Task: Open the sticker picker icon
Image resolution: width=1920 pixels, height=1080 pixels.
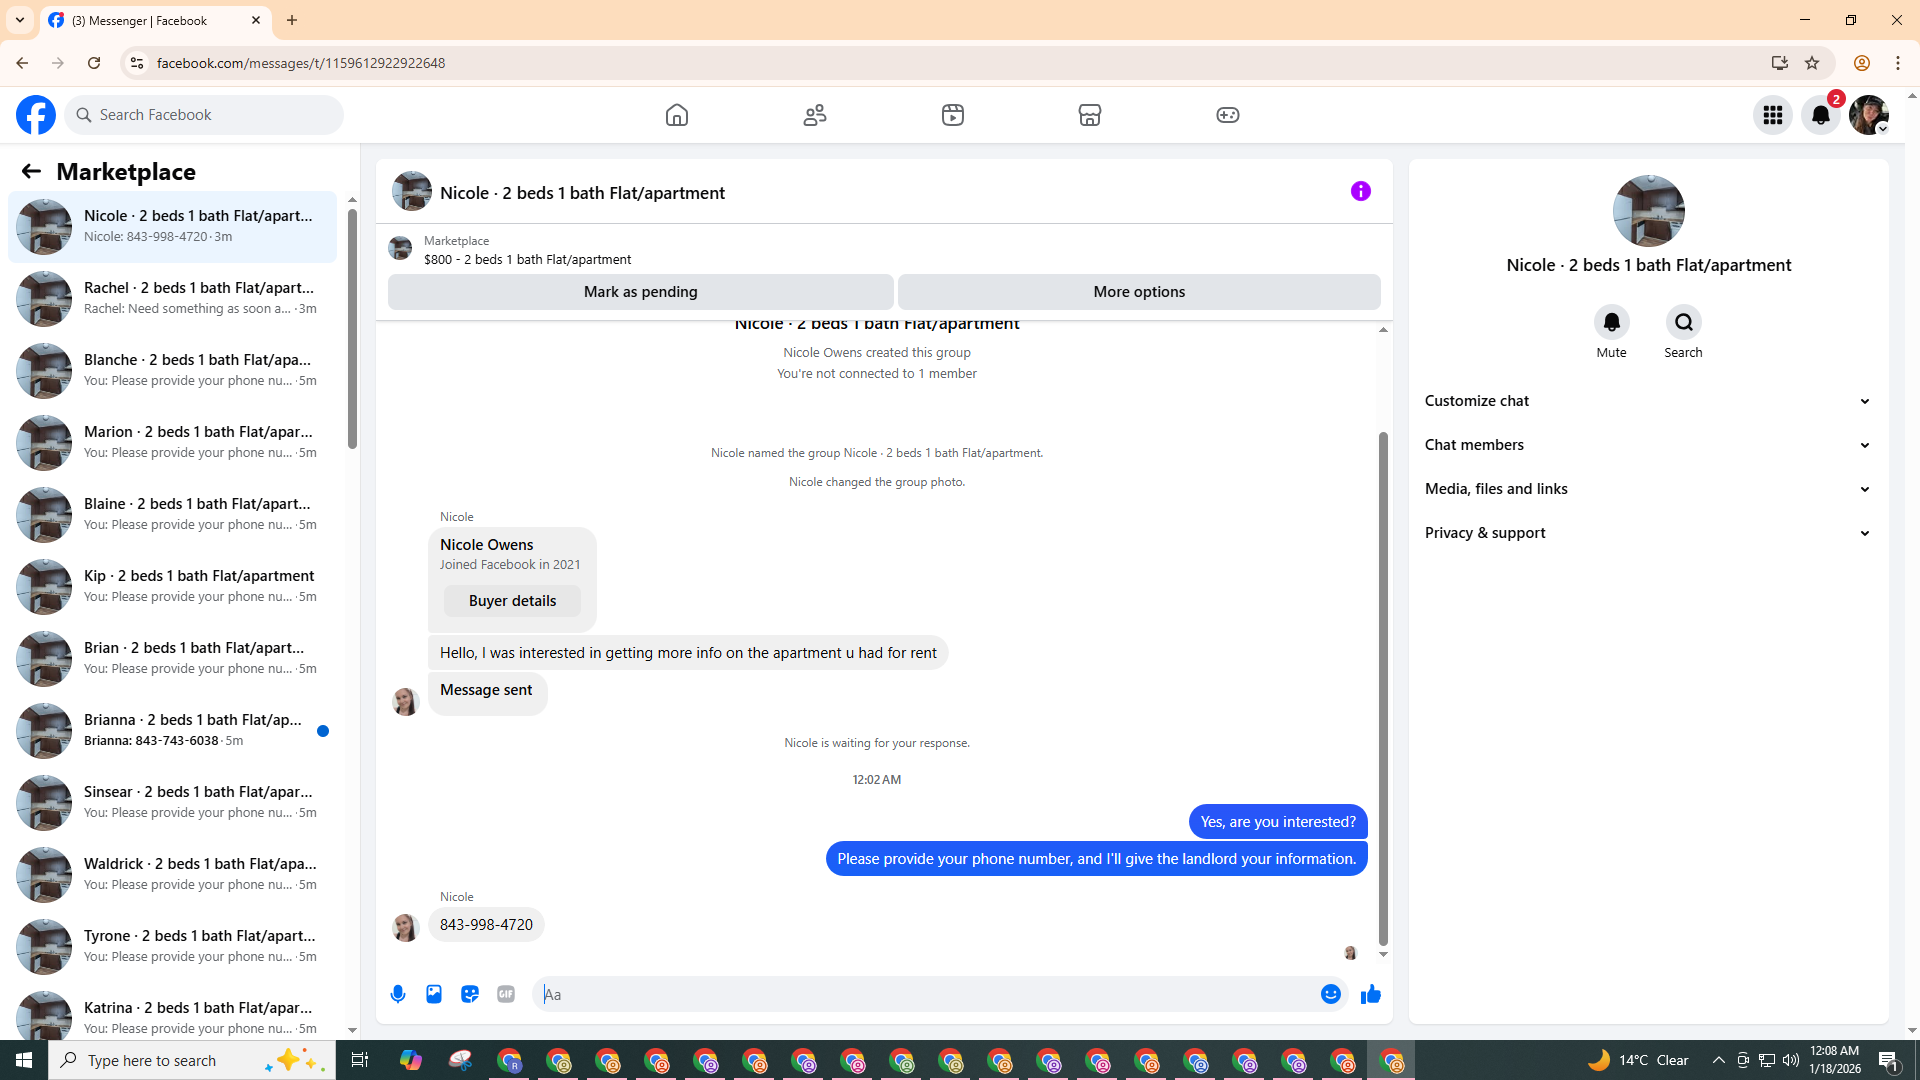Action: [470, 994]
